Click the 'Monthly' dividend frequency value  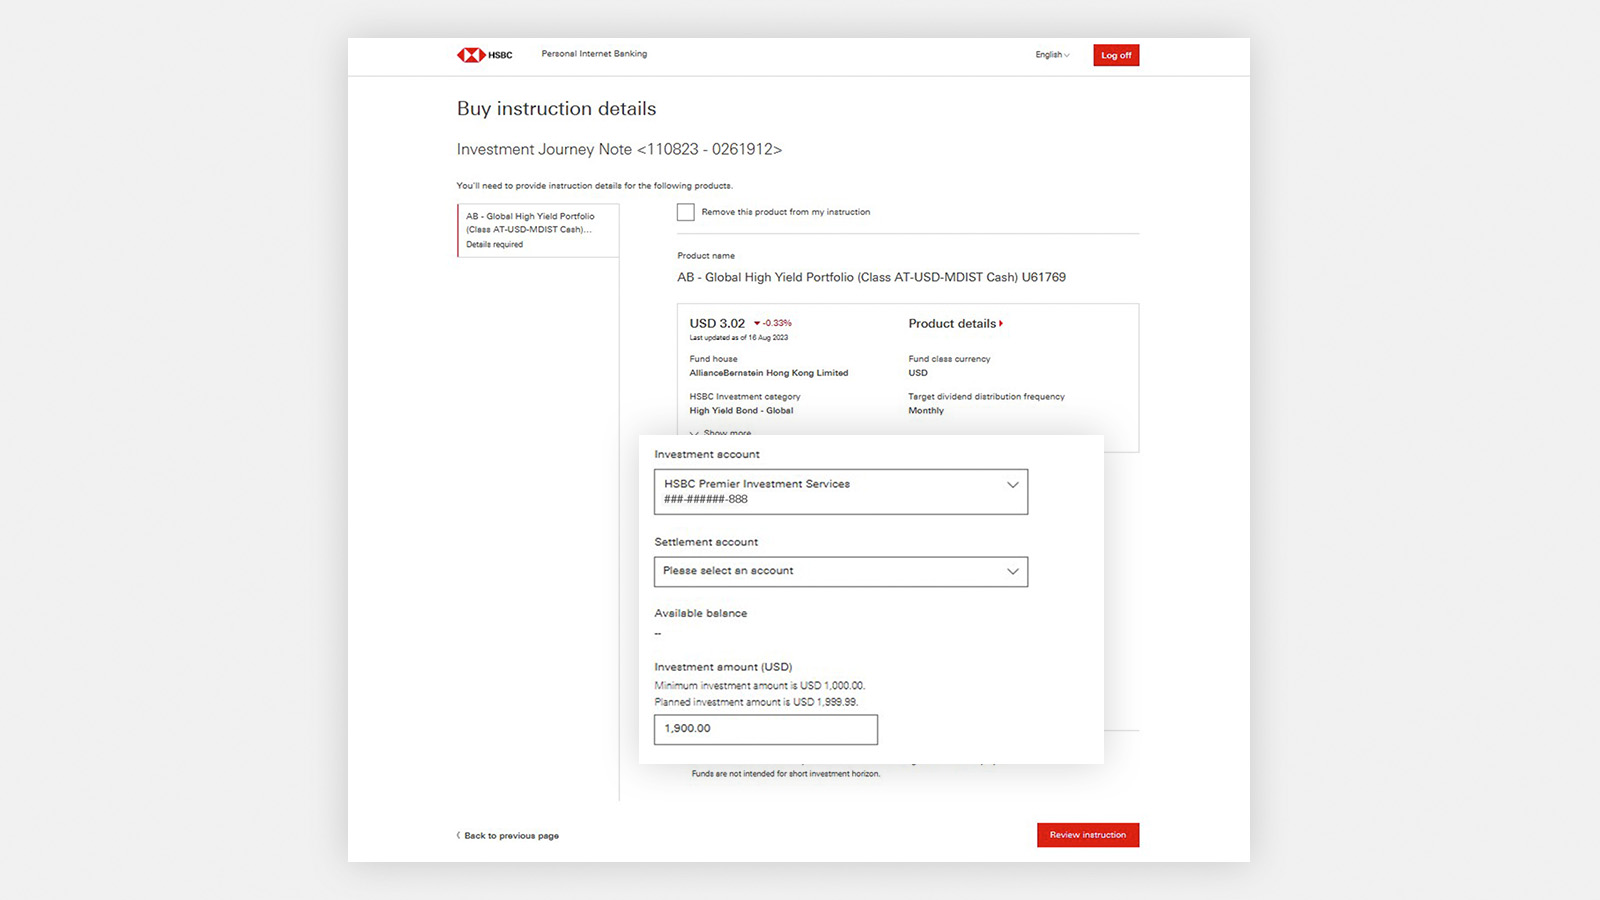pyautogui.click(x=926, y=411)
